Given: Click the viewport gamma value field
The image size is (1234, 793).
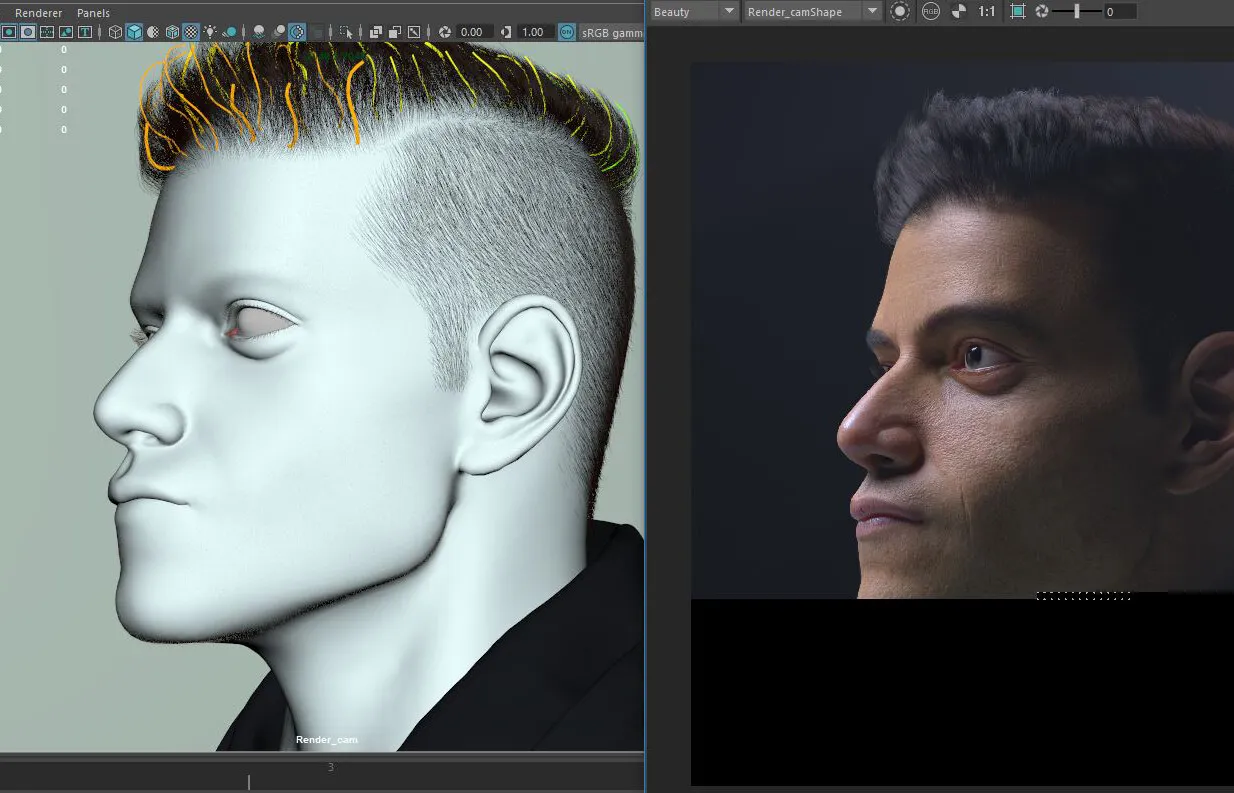Looking at the screenshot, I should [x=533, y=32].
